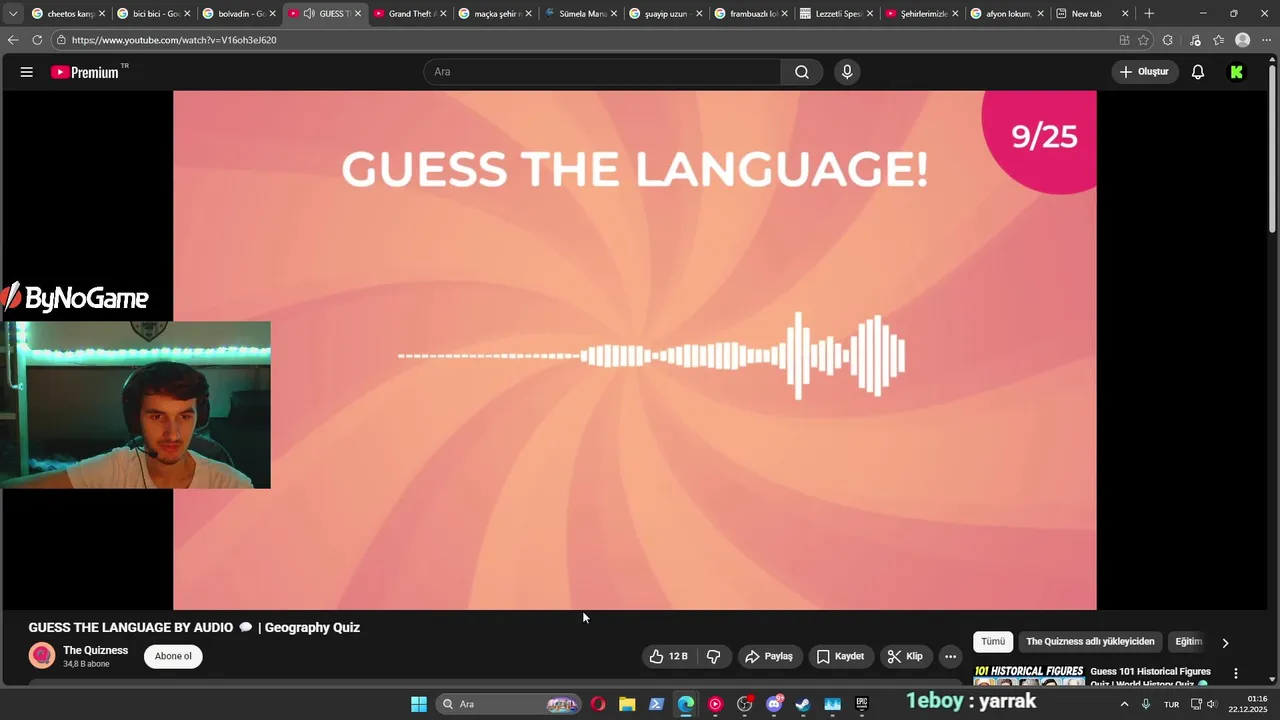Switch to the bici bici tab

point(152,14)
